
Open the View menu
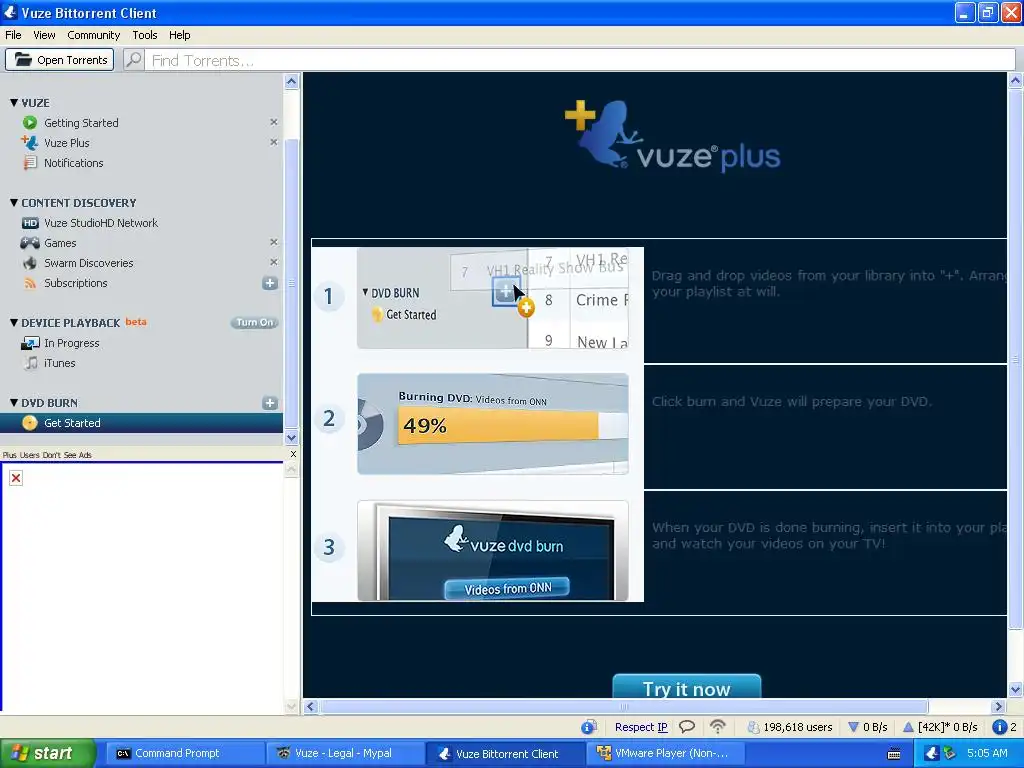pos(44,35)
